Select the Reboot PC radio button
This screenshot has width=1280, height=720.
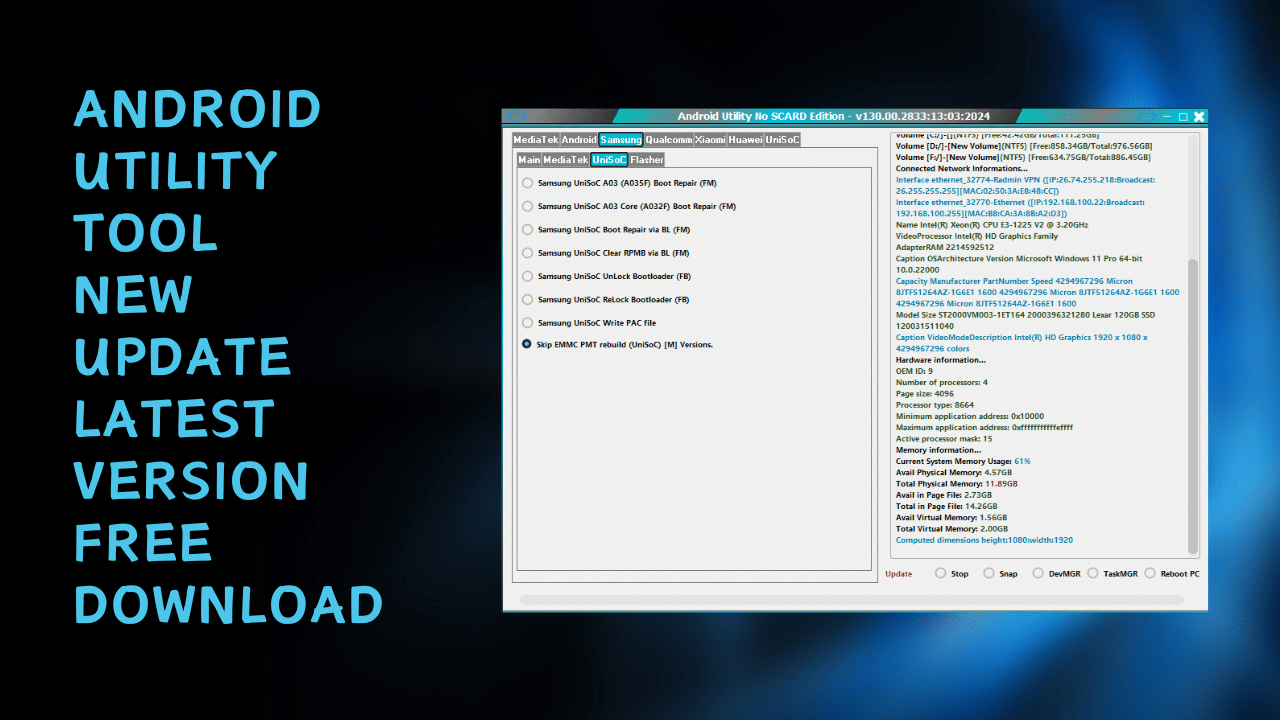coord(1150,573)
